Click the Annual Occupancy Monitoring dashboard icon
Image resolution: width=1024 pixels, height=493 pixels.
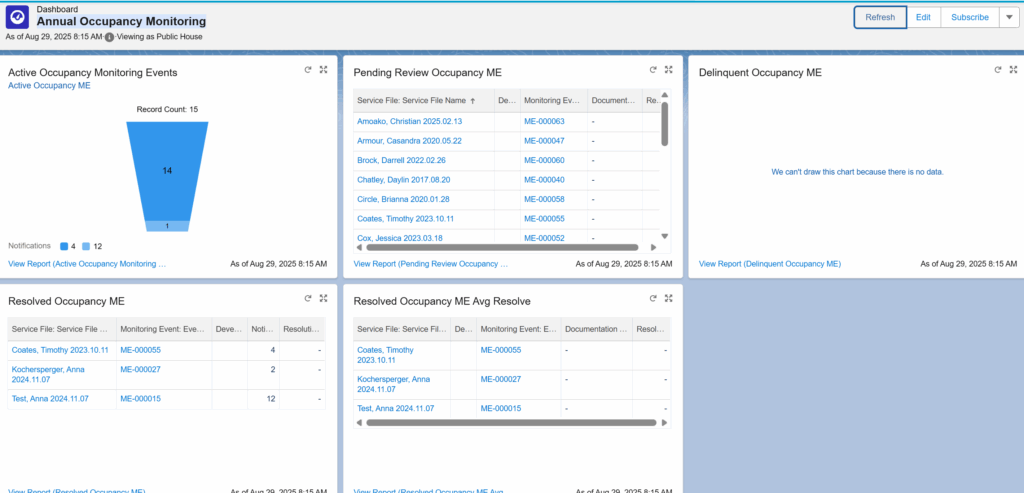tap(18, 19)
